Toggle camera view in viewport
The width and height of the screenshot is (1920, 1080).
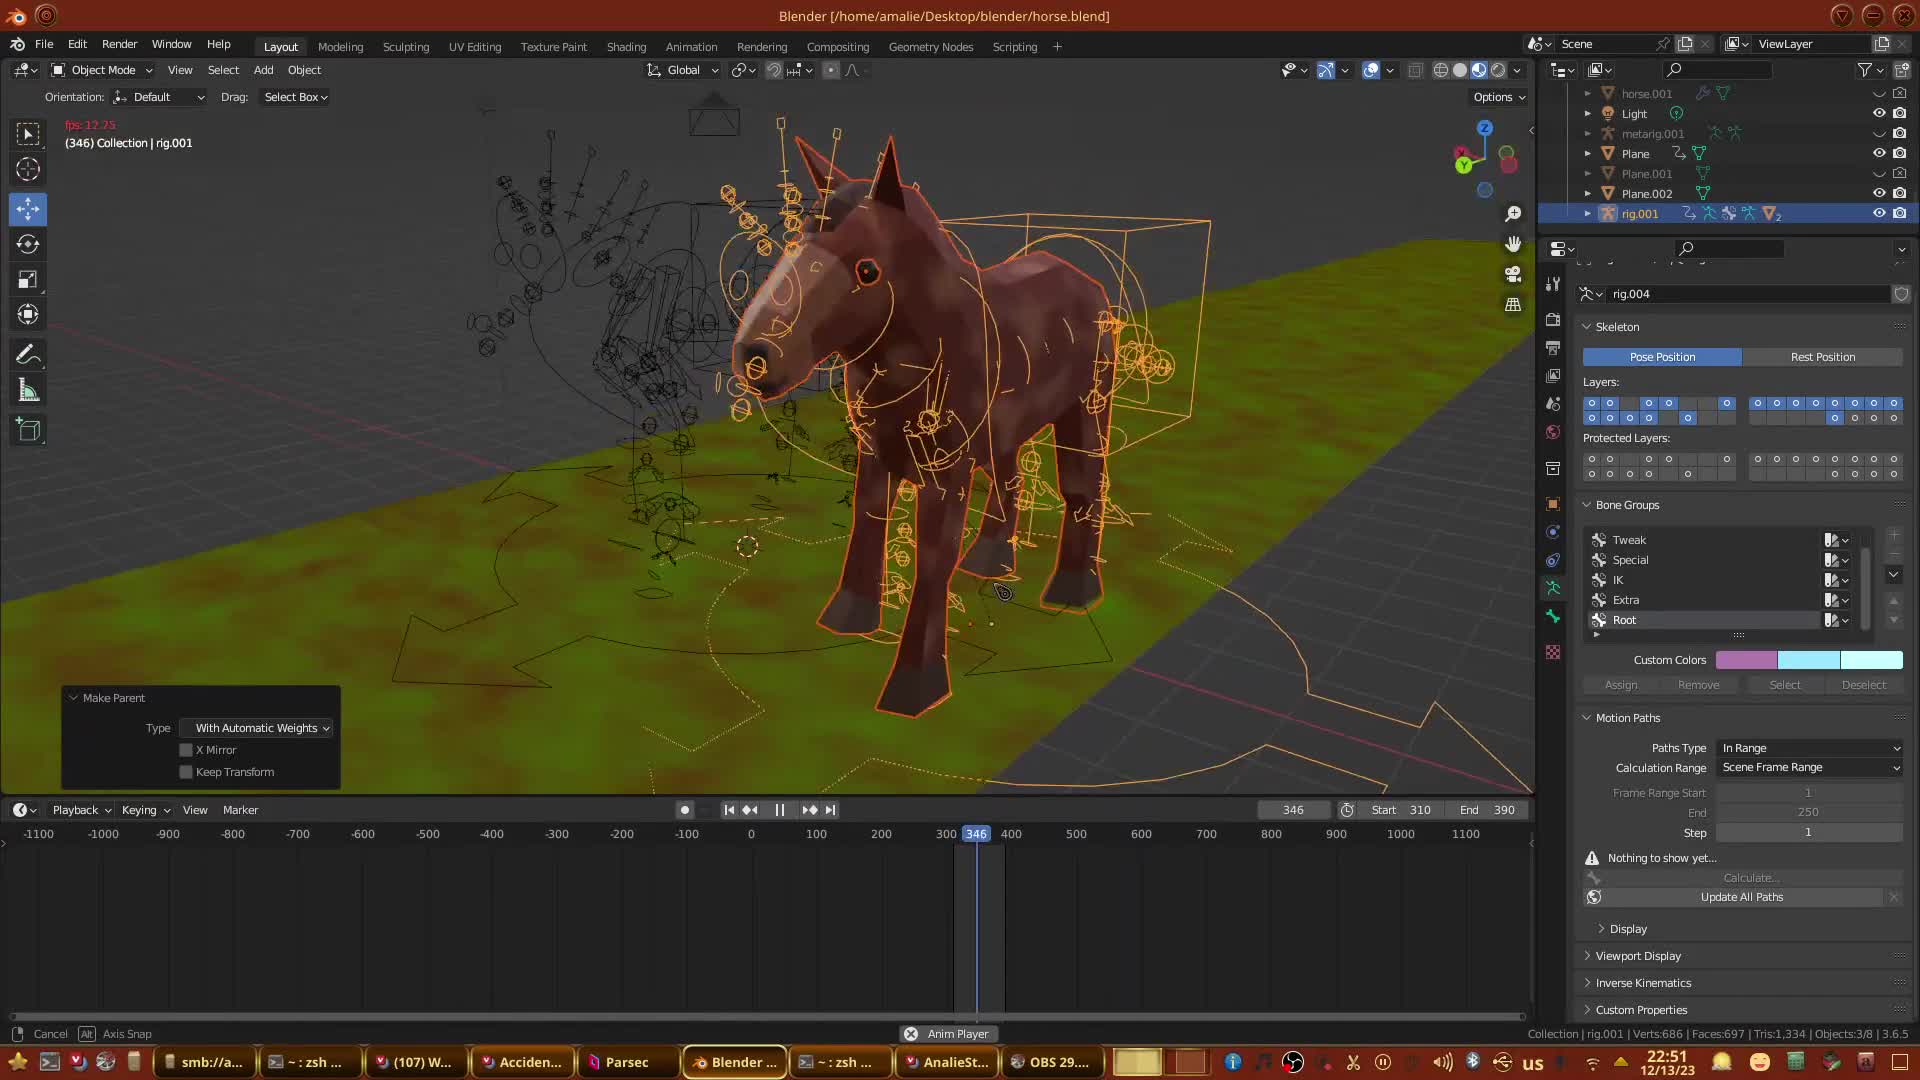(x=1513, y=274)
